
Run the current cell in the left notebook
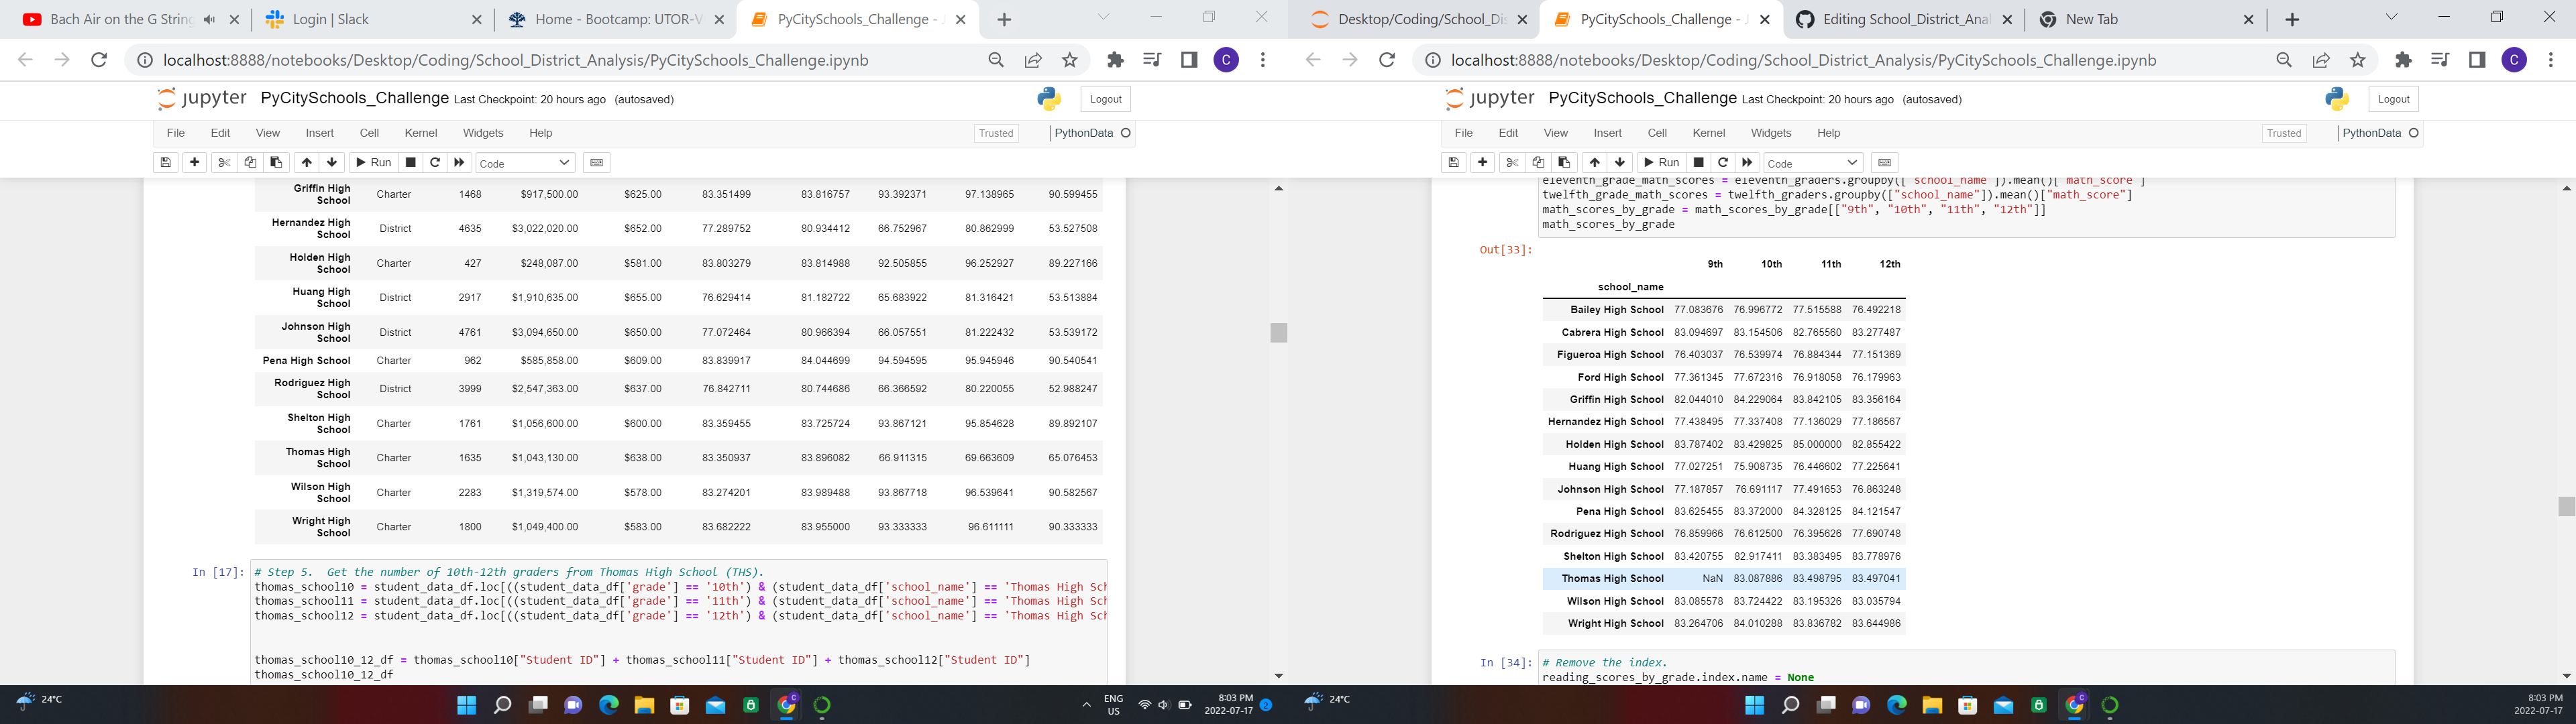[x=372, y=162]
